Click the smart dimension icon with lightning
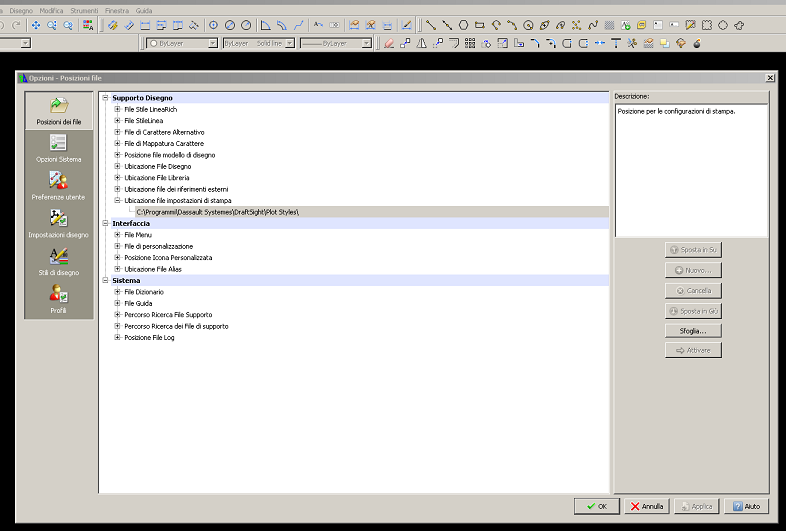 112,25
